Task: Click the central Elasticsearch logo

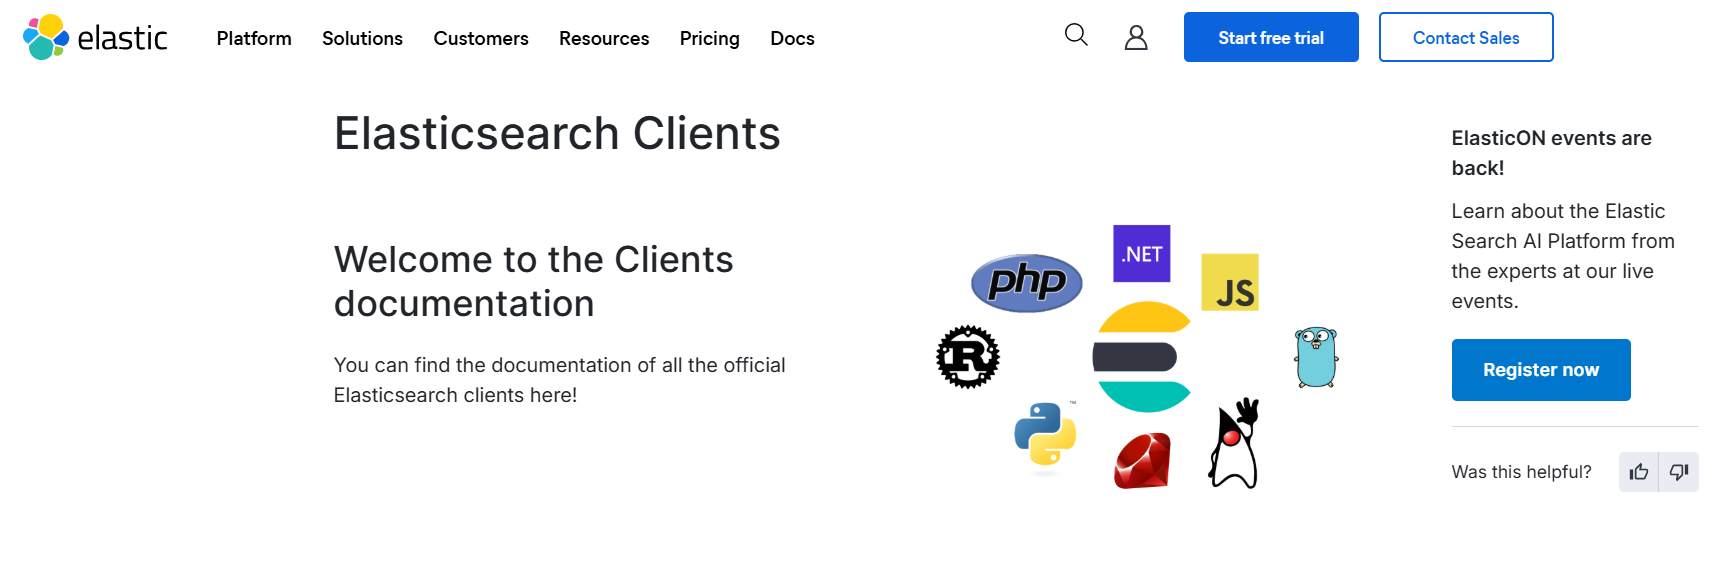Action: (1142, 357)
